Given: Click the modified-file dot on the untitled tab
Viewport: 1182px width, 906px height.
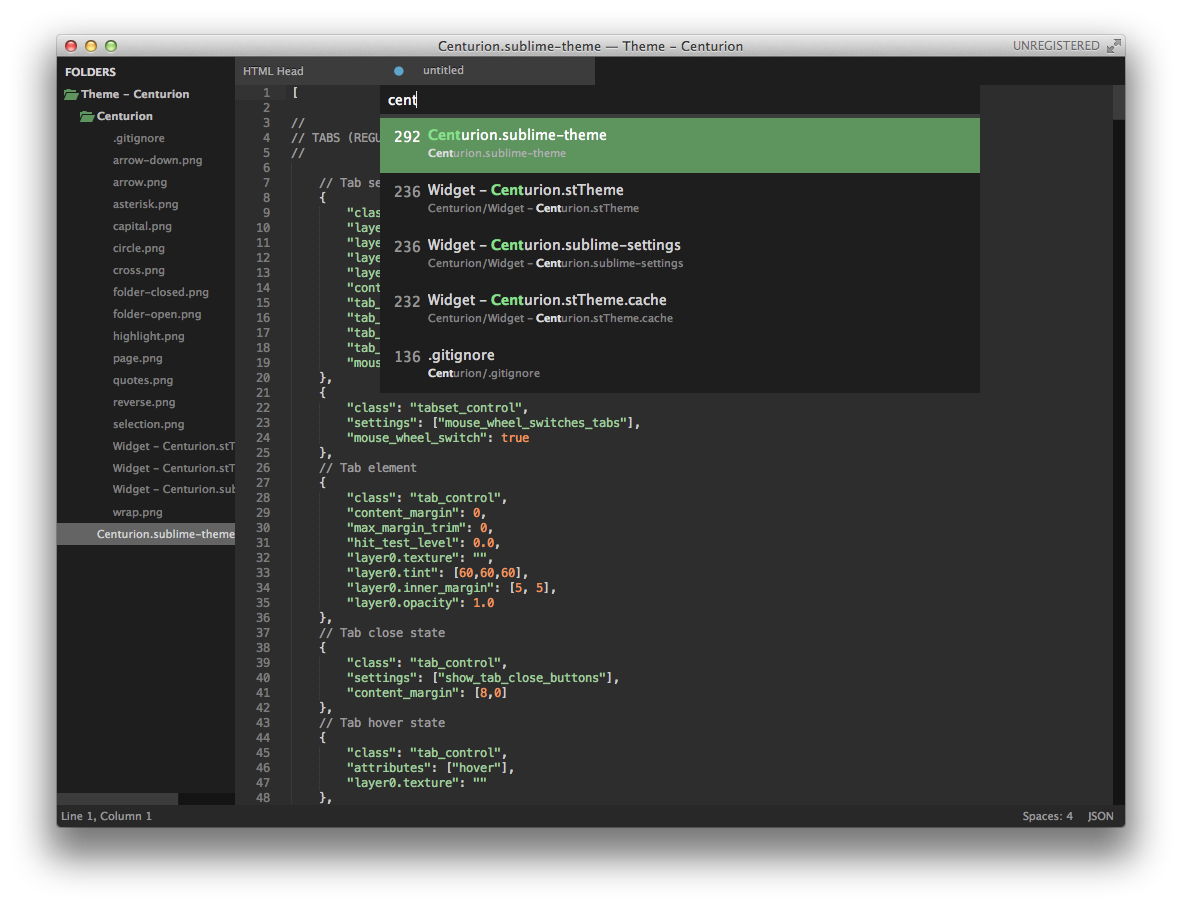Looking at the screenshot, I should pyautogui.click(x=398, y=70).
